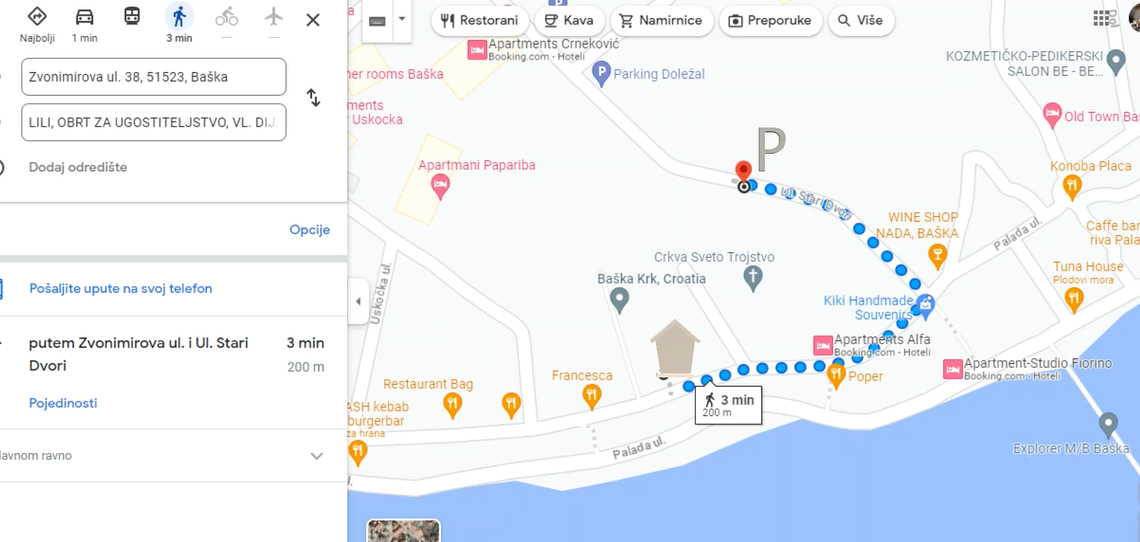Screen dimensions: 1140x542
Task: Click the Parking Doležal map marker
Action: coord(601,73)
